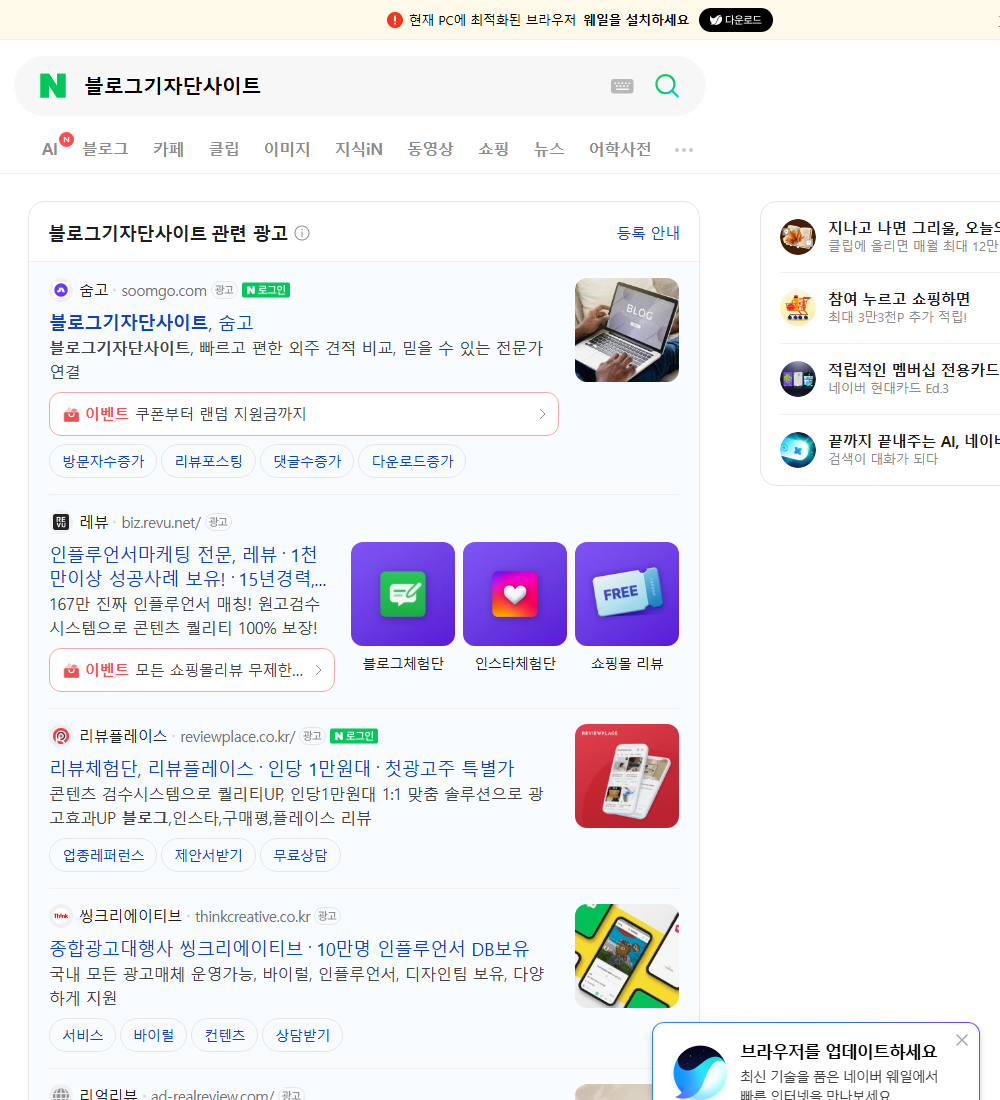Click the 서비스 chip

click(x=83, y=1035)
